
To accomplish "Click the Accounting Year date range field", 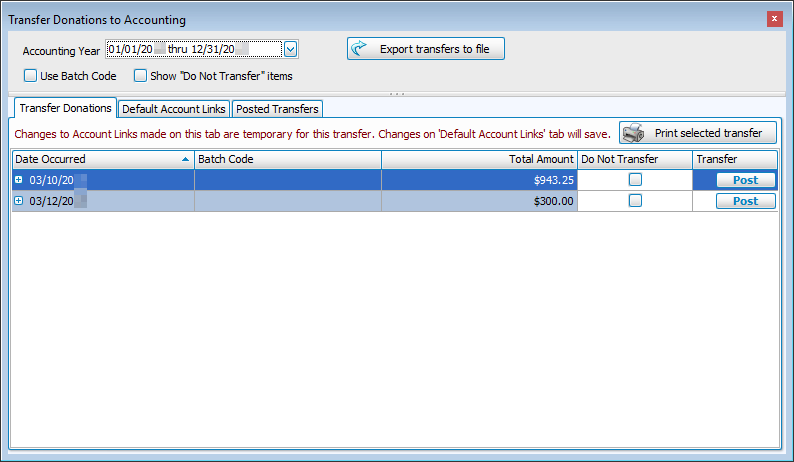I will coord(193,49).
